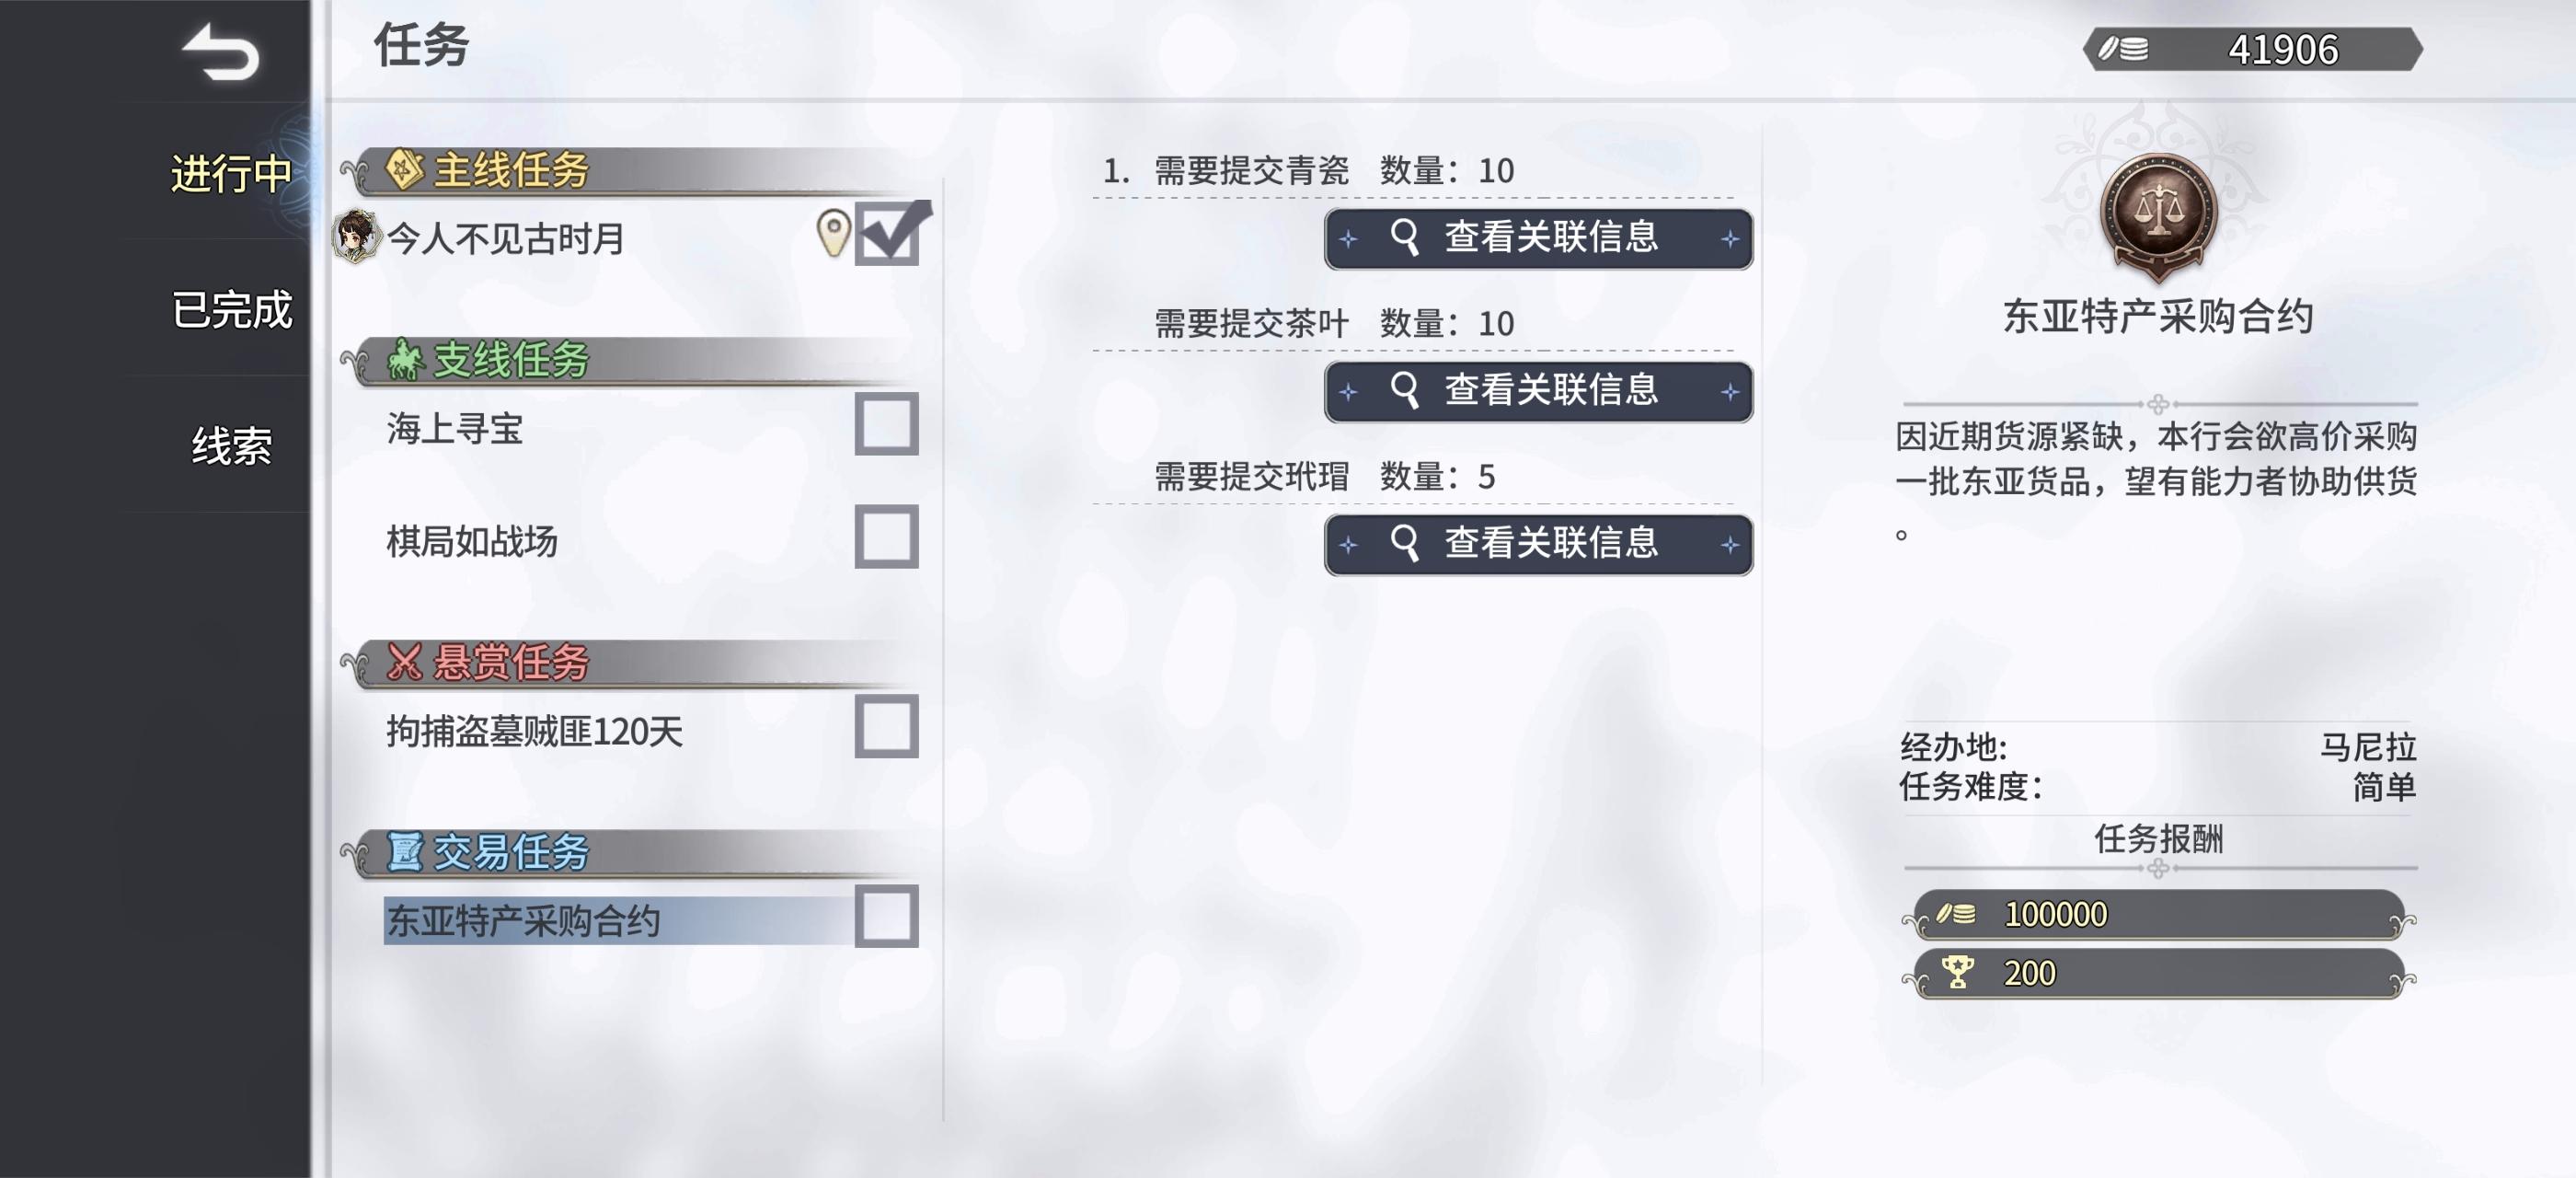Click the map pin location icon

pyautogui.click(x=833, y=233)
